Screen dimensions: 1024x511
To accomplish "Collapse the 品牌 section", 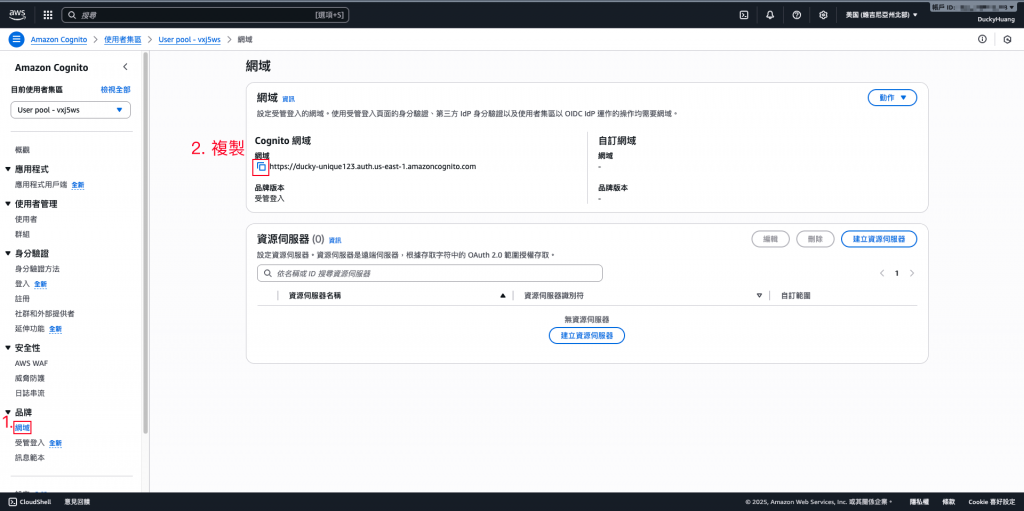I will 8,412.
